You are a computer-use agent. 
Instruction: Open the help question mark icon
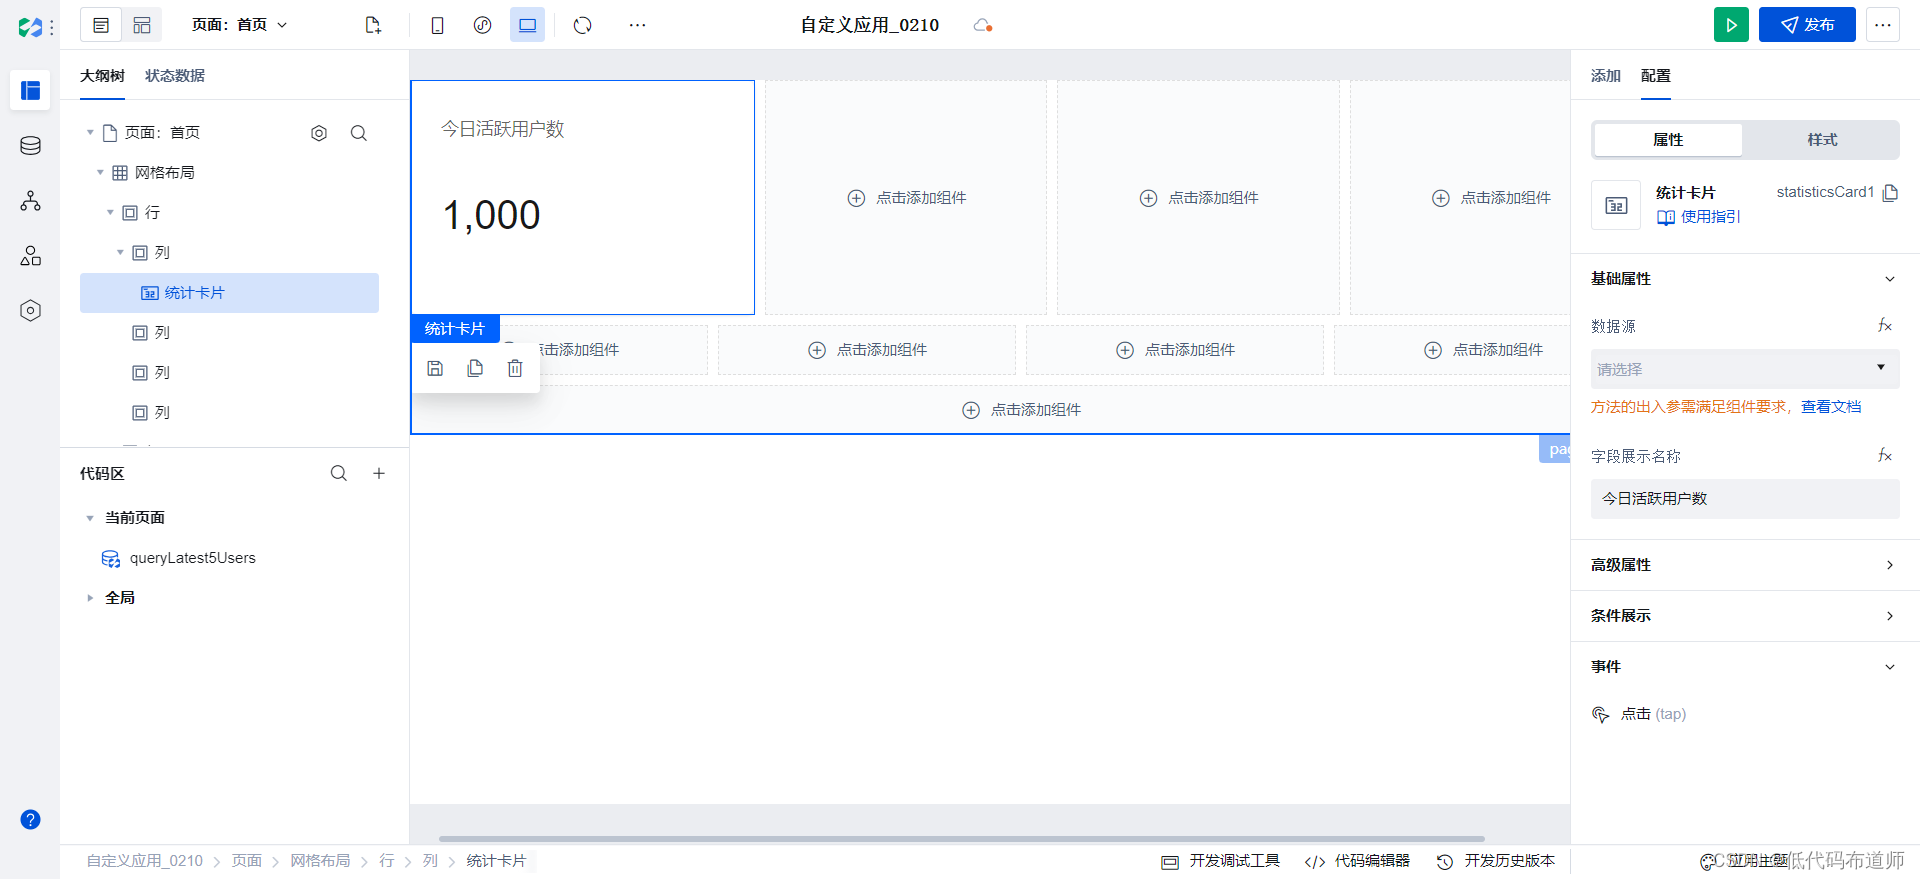[30, 820]
